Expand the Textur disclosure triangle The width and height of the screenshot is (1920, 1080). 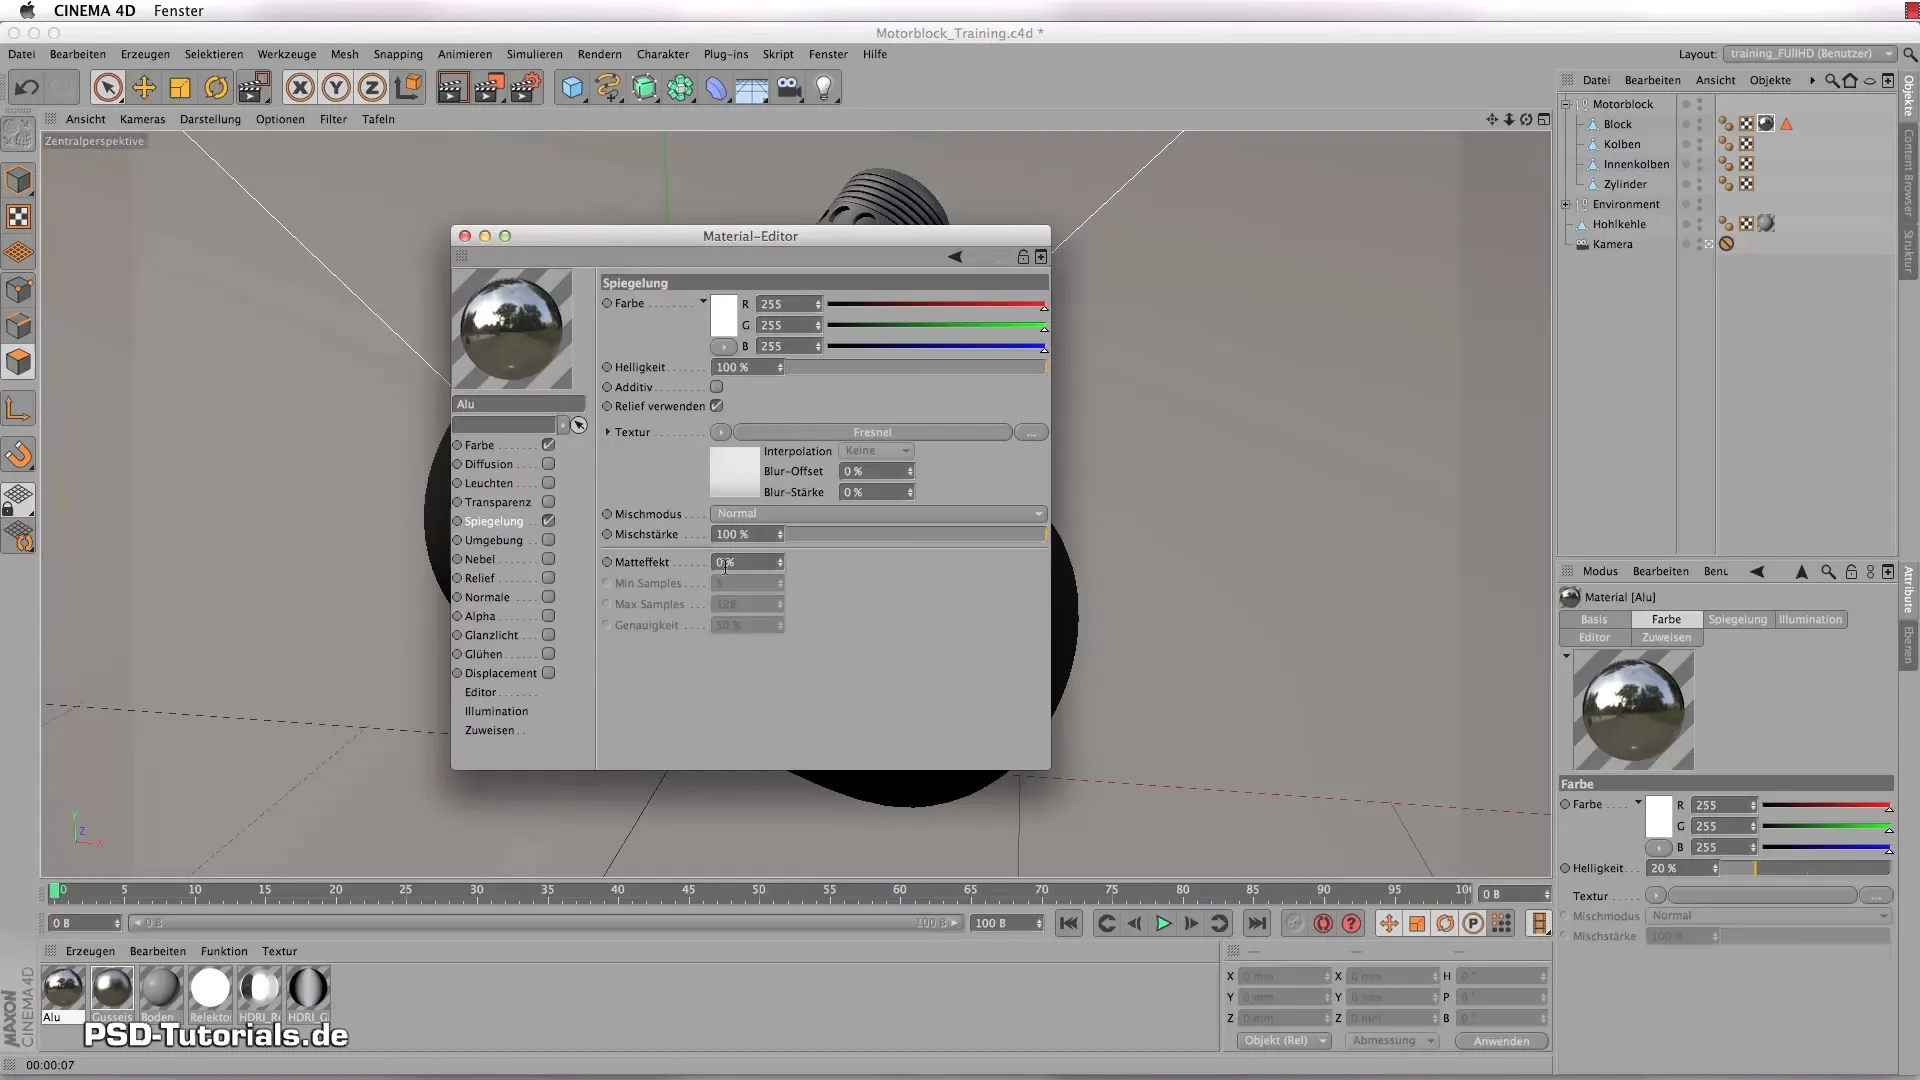607,432
